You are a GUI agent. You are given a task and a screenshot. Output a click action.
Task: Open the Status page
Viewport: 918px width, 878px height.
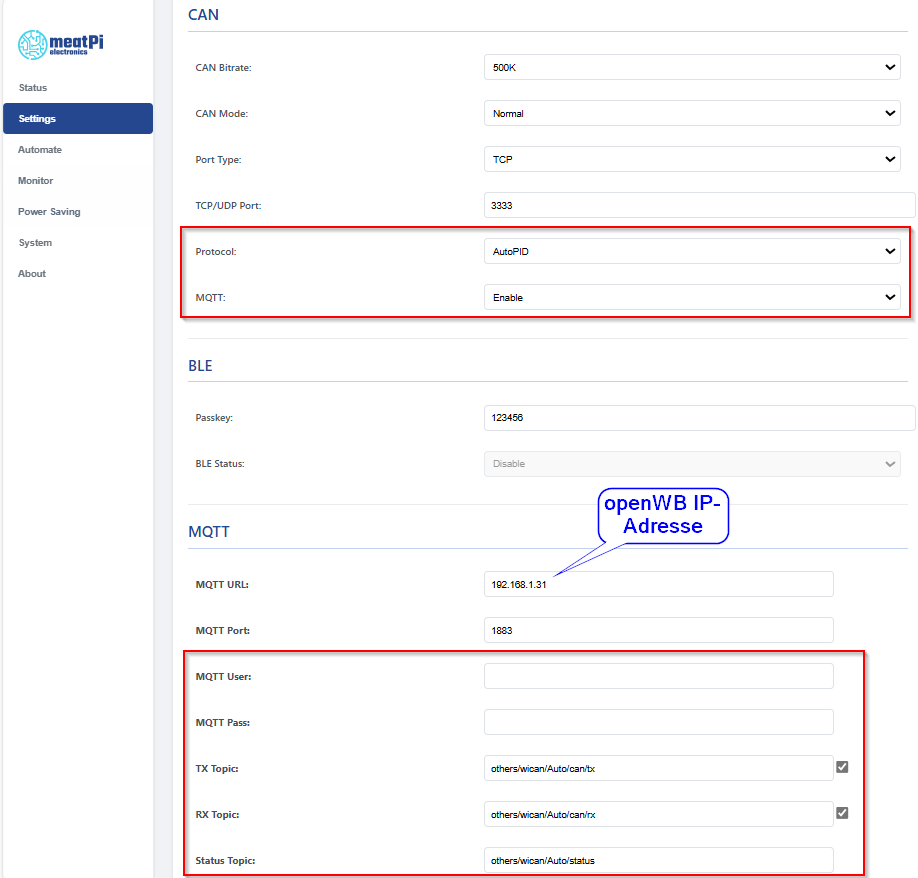pos(32,88)
